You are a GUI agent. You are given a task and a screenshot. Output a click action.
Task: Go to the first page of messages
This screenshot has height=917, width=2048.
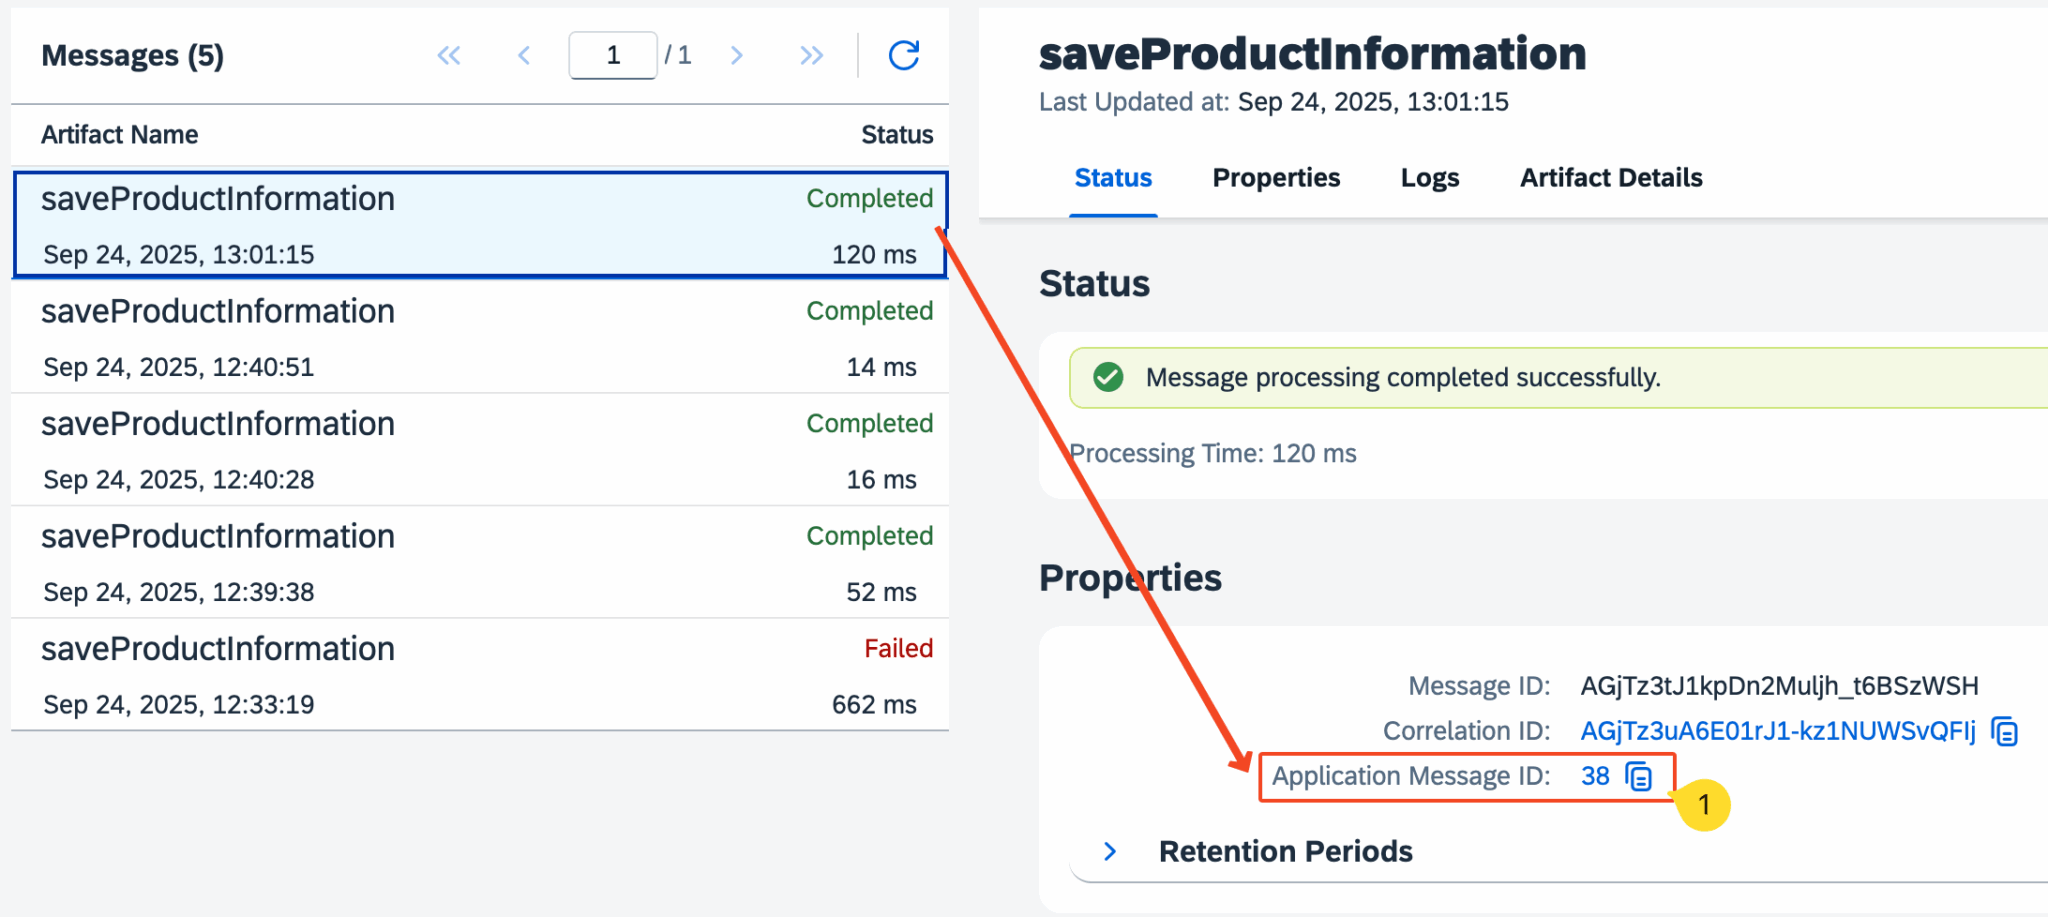point(449,55)
